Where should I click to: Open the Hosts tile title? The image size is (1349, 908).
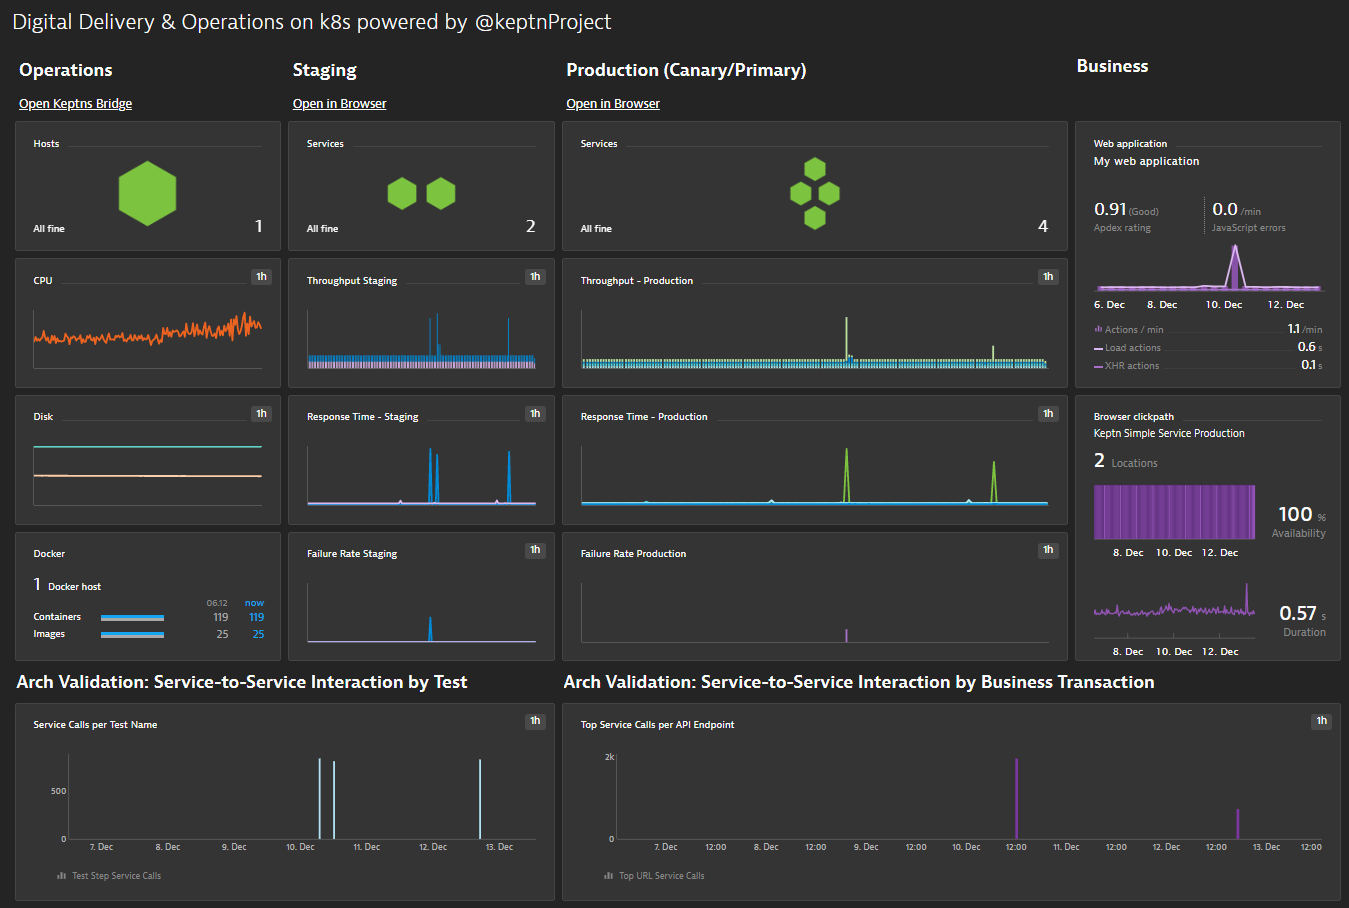click(x=46, y=144)
